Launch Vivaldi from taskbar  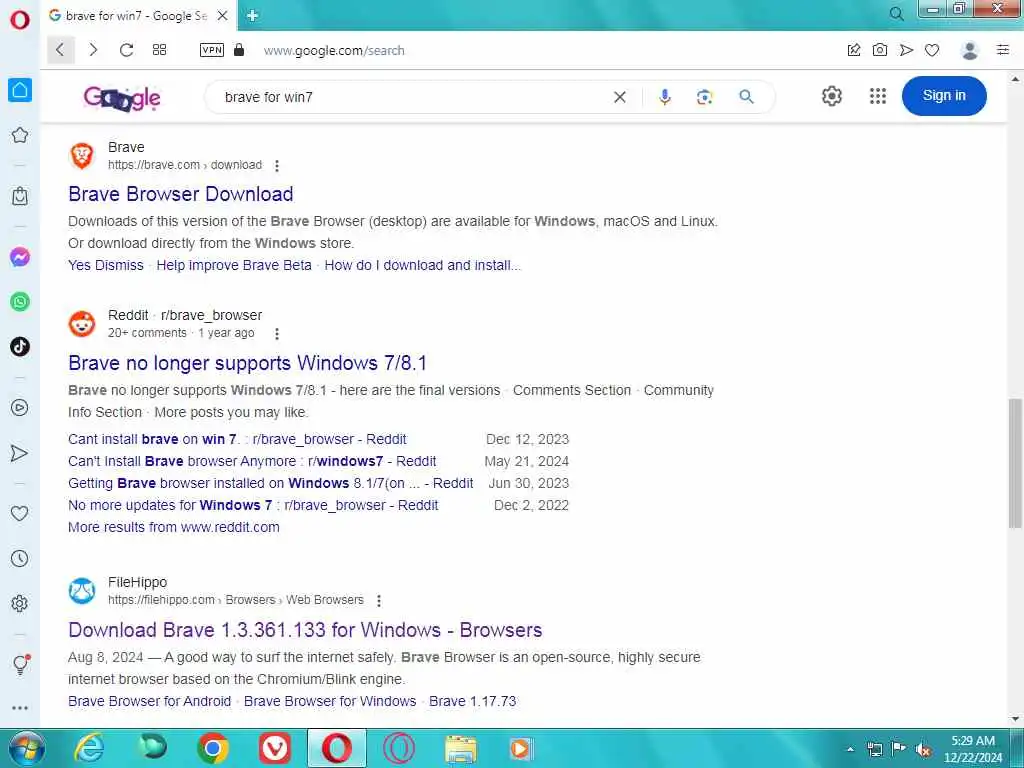point(274,748)
